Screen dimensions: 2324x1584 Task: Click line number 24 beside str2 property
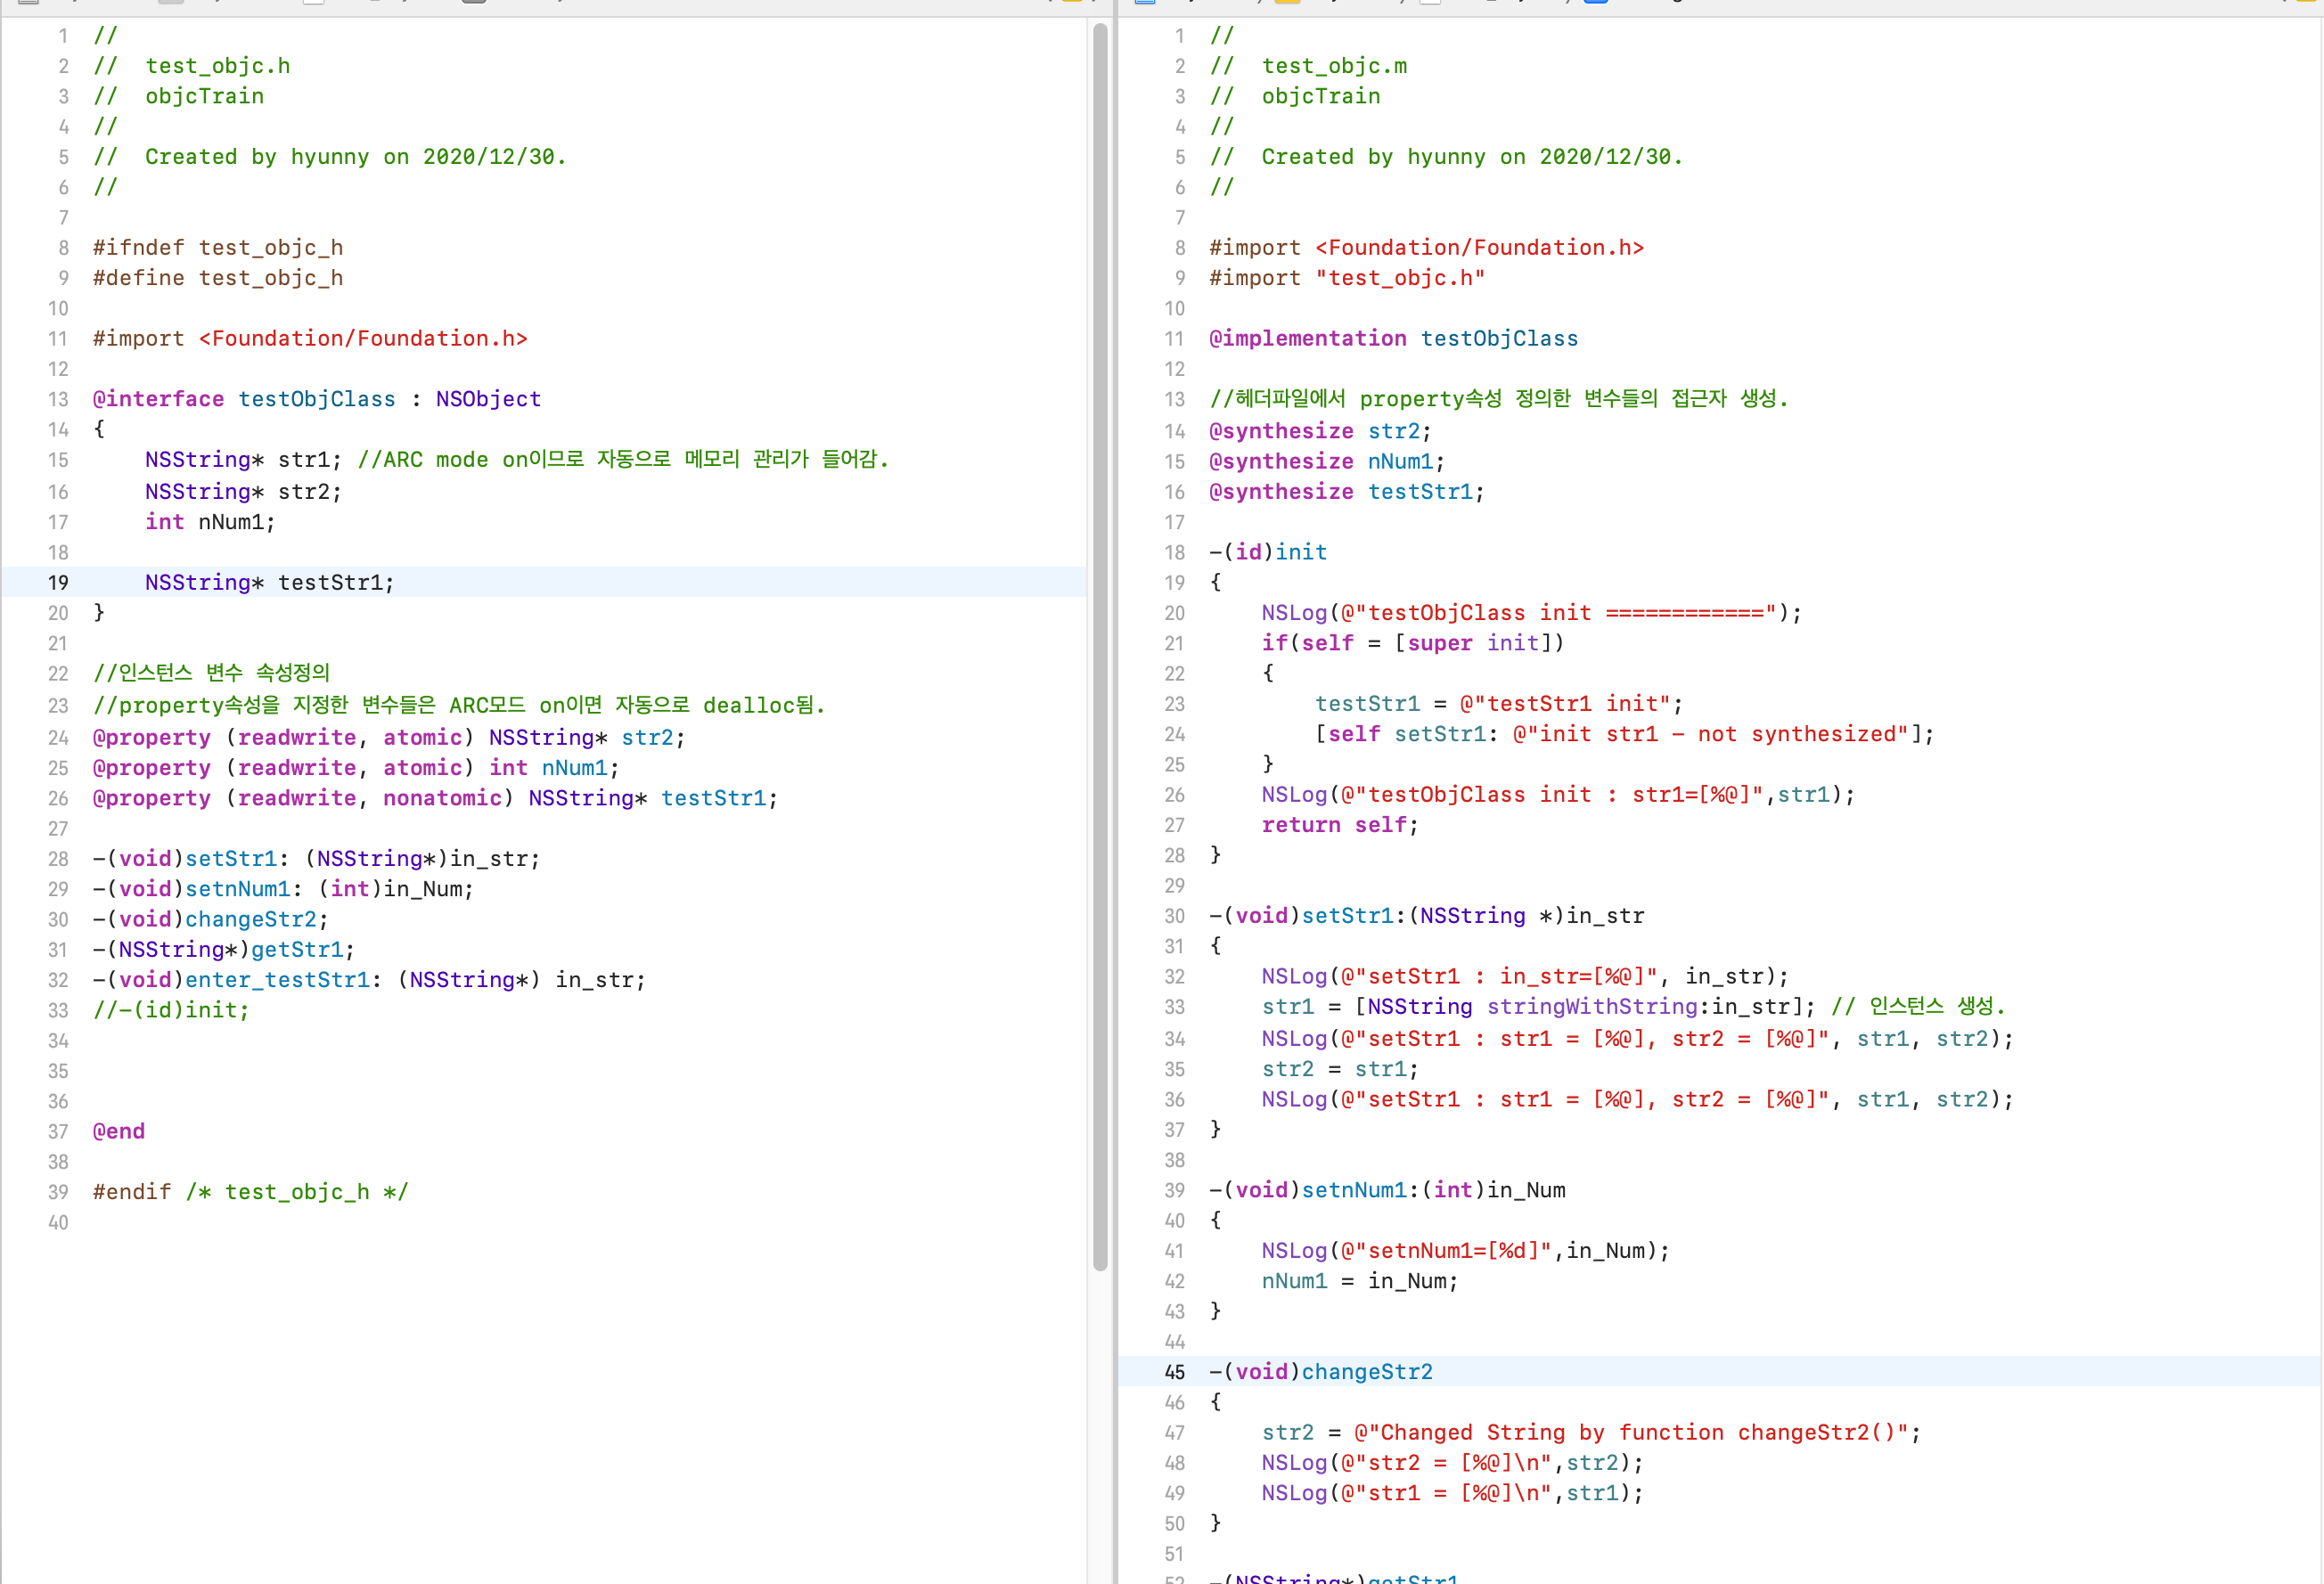point(58,738)
